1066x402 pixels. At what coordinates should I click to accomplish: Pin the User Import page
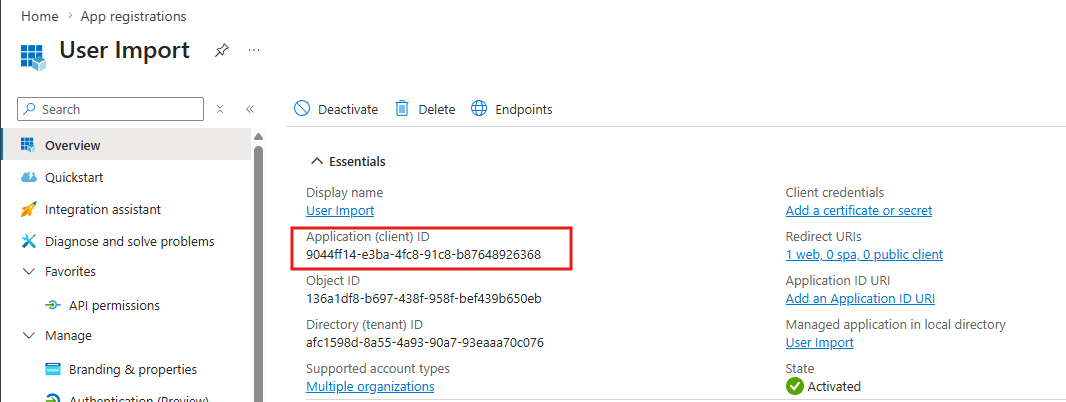(x=222, y=51)
